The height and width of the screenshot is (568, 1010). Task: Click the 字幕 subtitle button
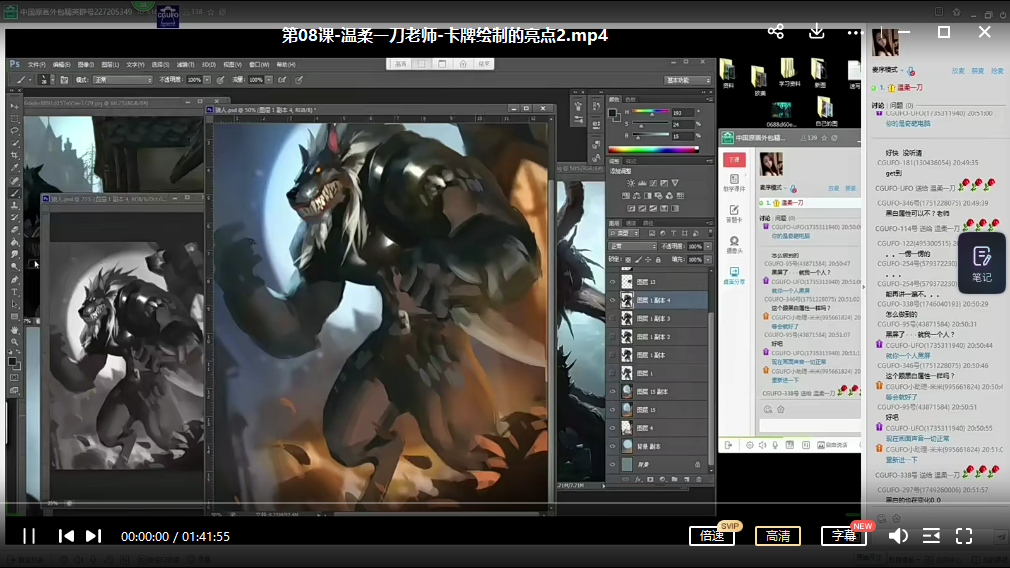coord(844,536)
